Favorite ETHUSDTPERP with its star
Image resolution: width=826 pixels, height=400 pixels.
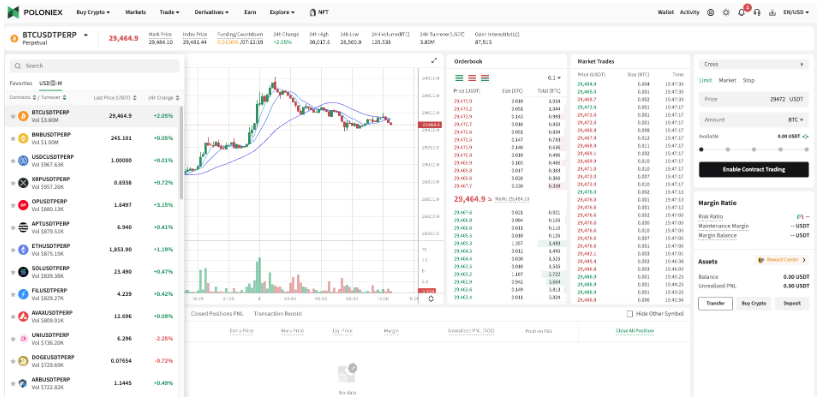13,250
